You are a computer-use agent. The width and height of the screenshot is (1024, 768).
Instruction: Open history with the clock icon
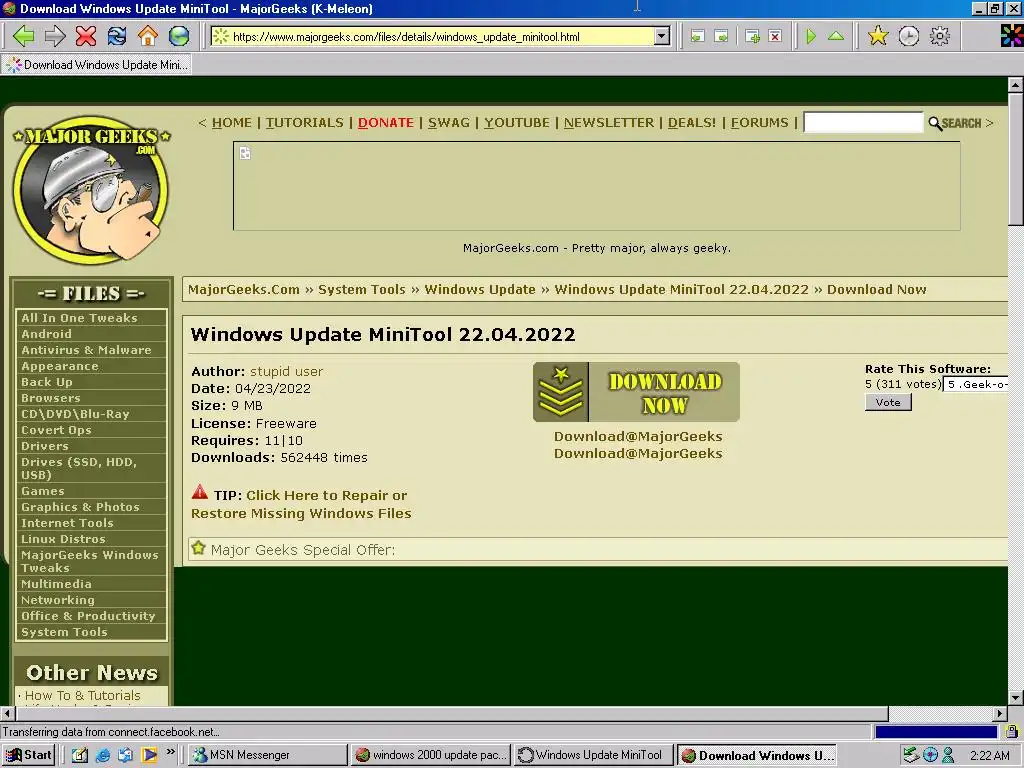[x=908, y=36]
